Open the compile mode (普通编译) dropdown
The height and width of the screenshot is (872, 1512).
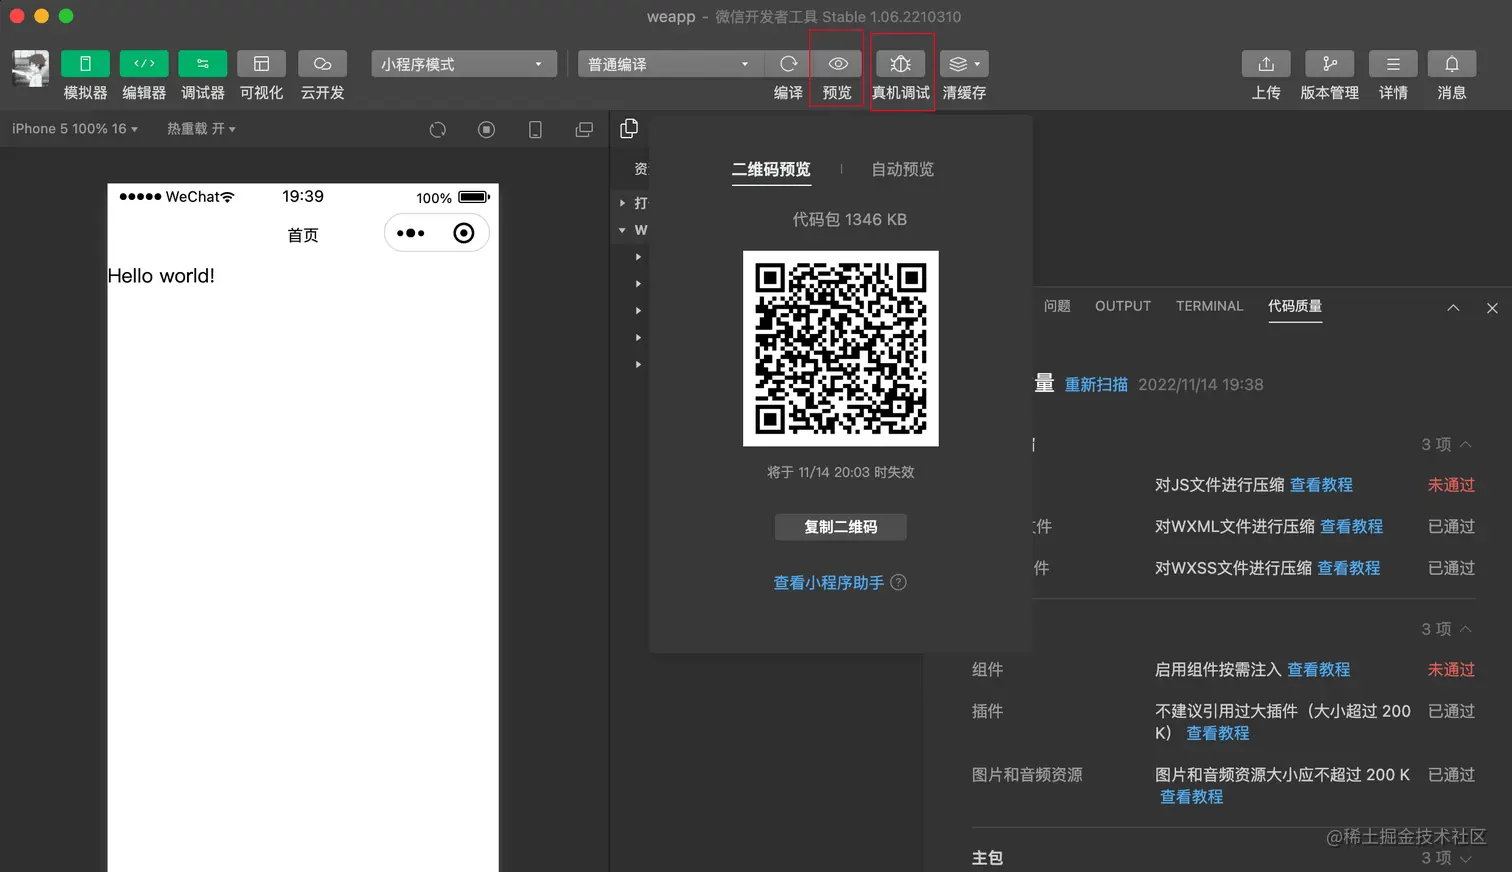pos(671,64)
